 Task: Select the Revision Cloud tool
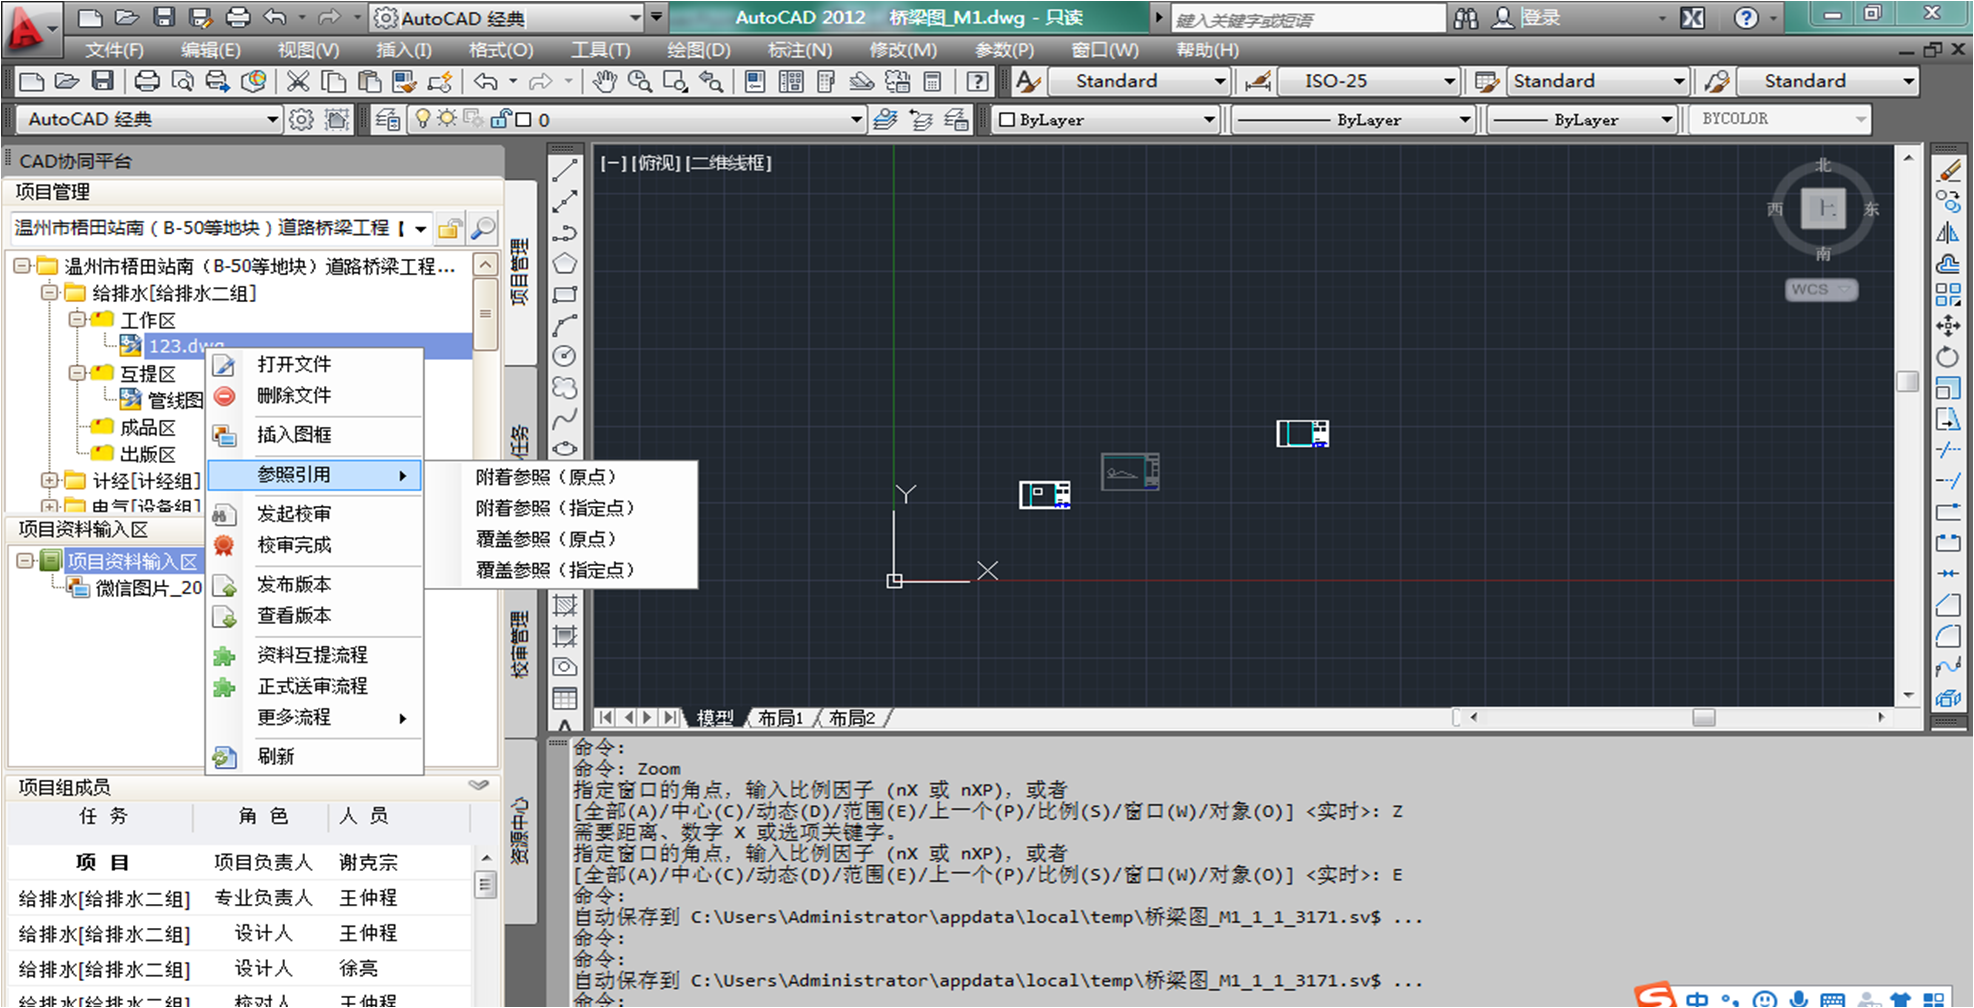click(x=565, y=388)
